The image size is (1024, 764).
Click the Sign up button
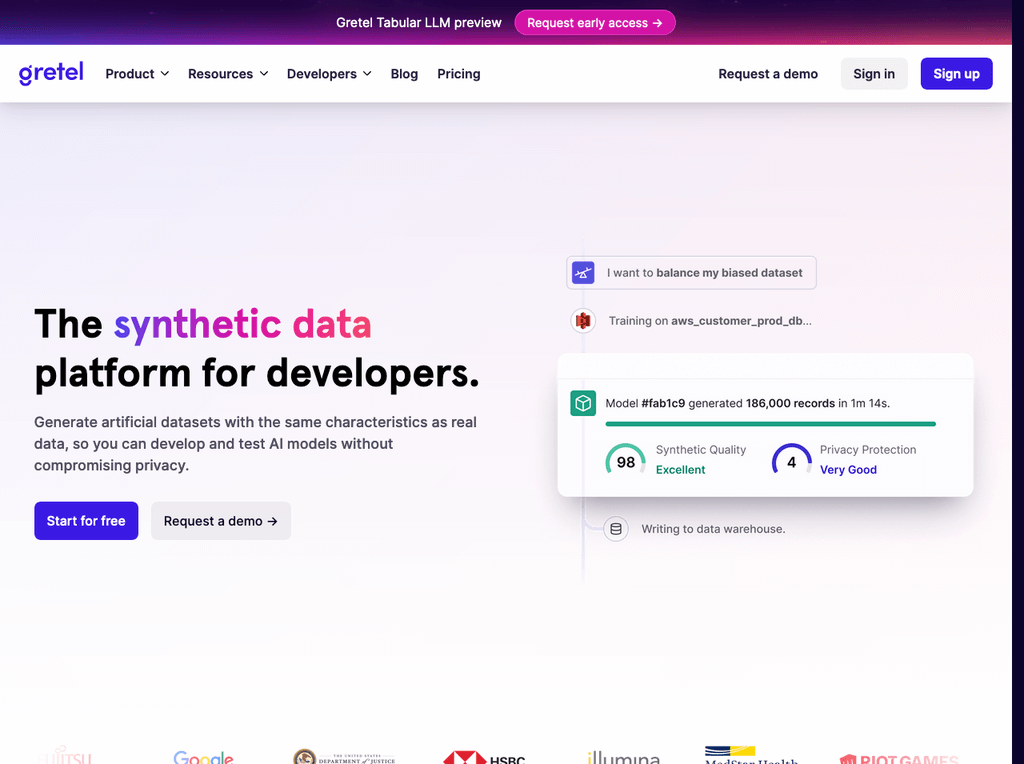coord(956,74)
